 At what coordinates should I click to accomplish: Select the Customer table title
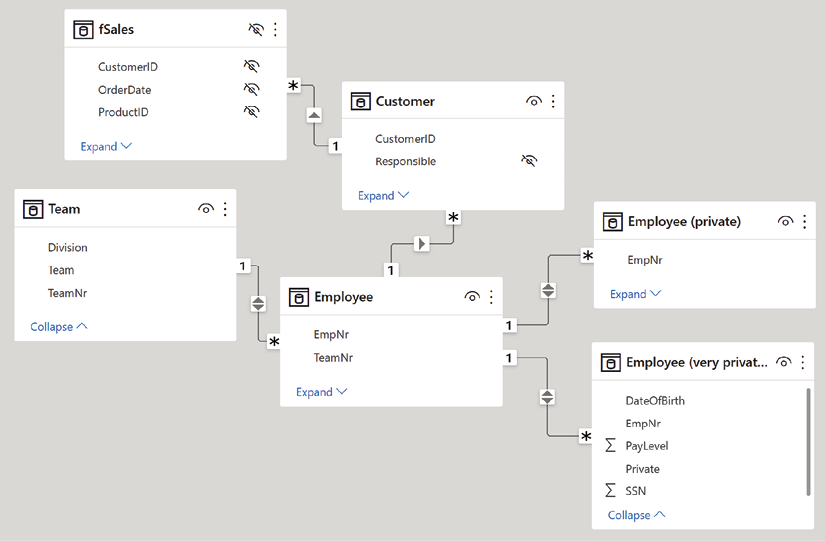(x=405, y=101)
